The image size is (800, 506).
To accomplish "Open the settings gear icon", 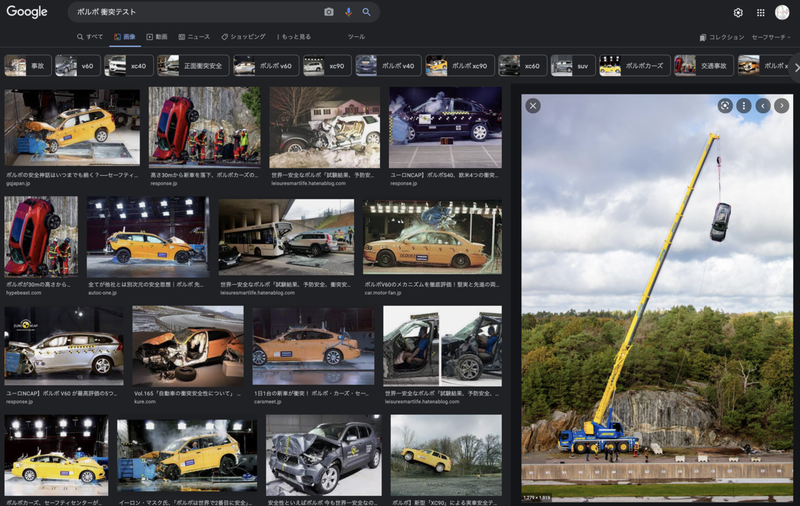I will (738, 12).
